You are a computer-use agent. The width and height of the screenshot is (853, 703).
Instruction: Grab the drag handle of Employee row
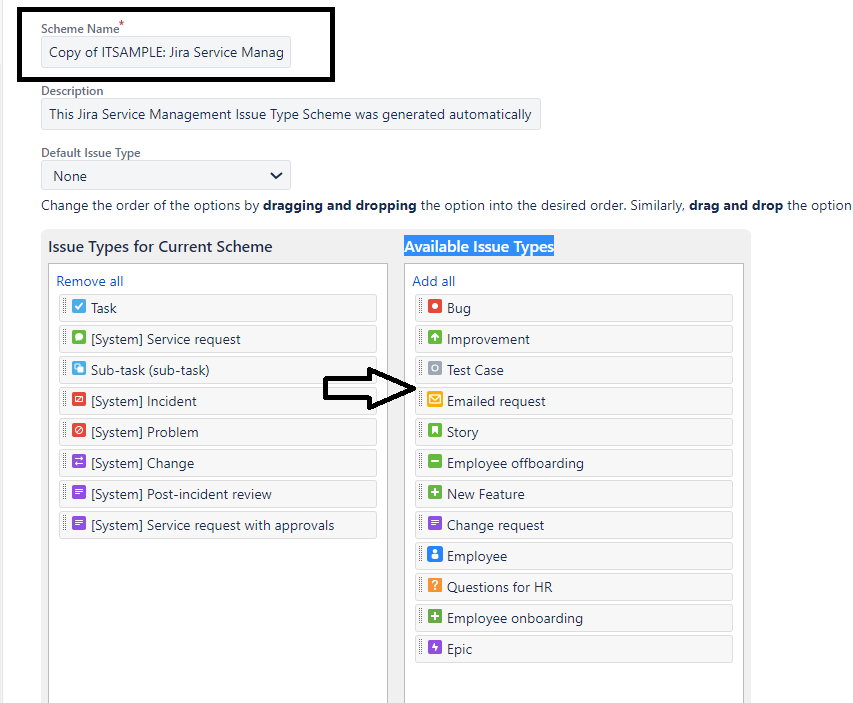421,554
